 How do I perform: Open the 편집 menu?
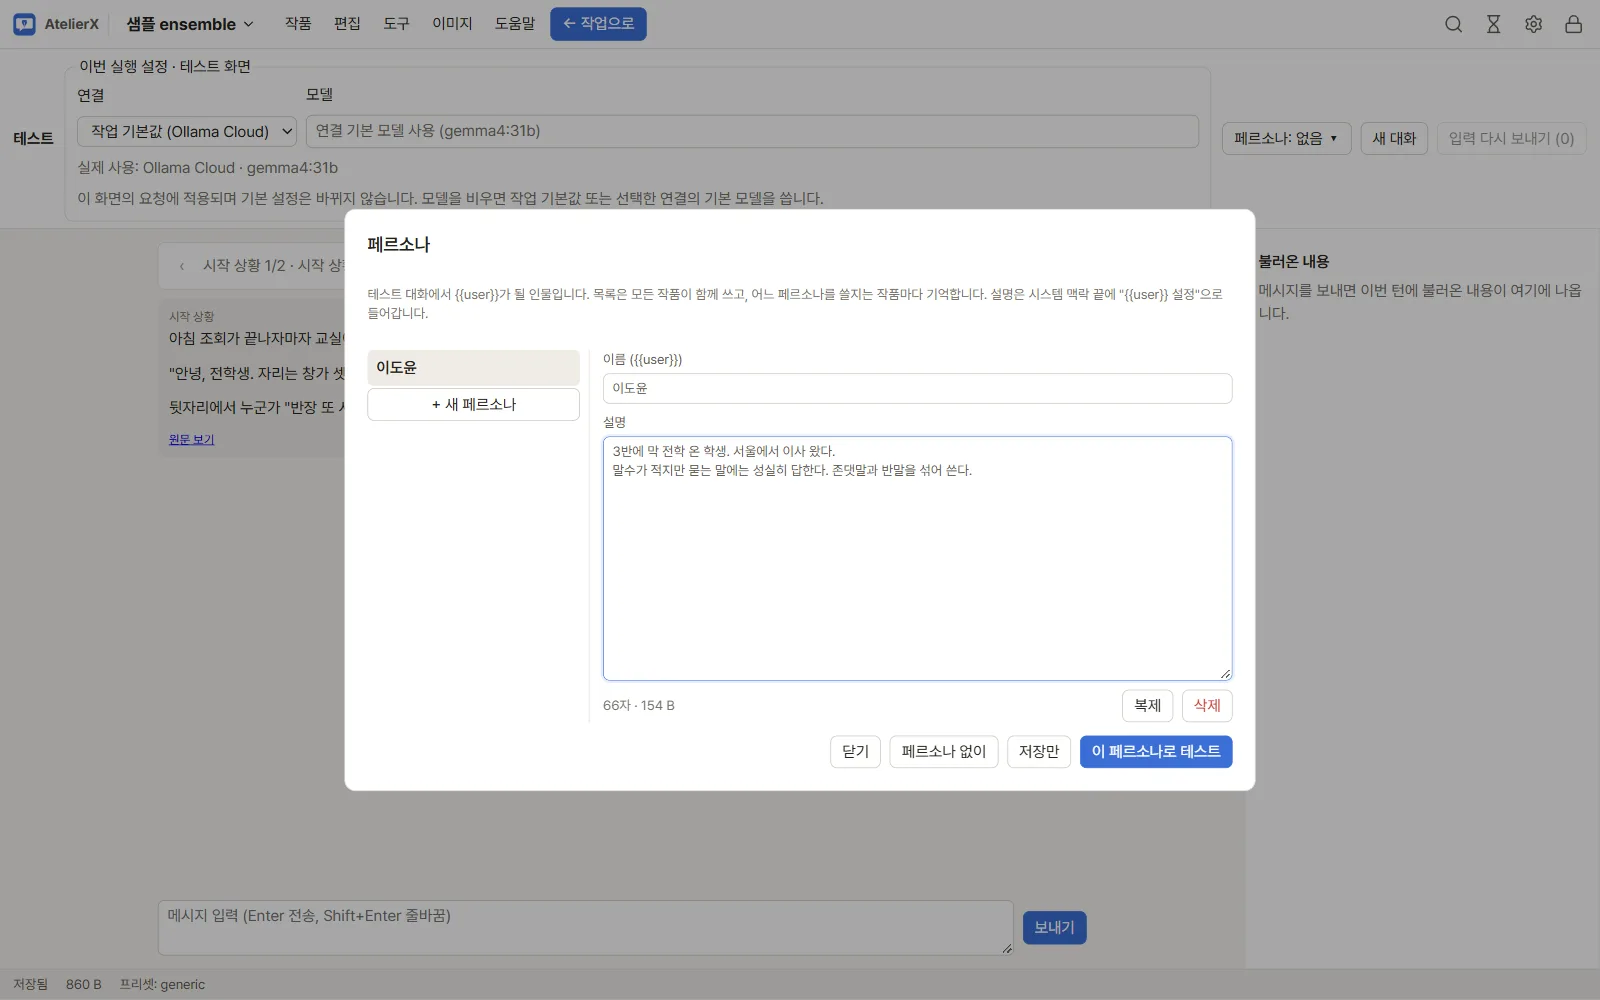pyautogui.click(x=347, y=24)
